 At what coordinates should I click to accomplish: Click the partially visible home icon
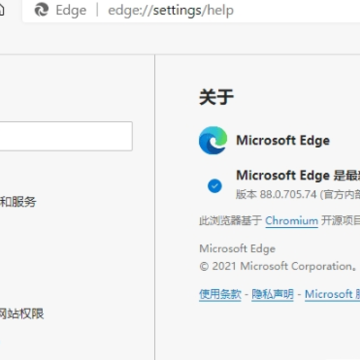pos(2,10)
